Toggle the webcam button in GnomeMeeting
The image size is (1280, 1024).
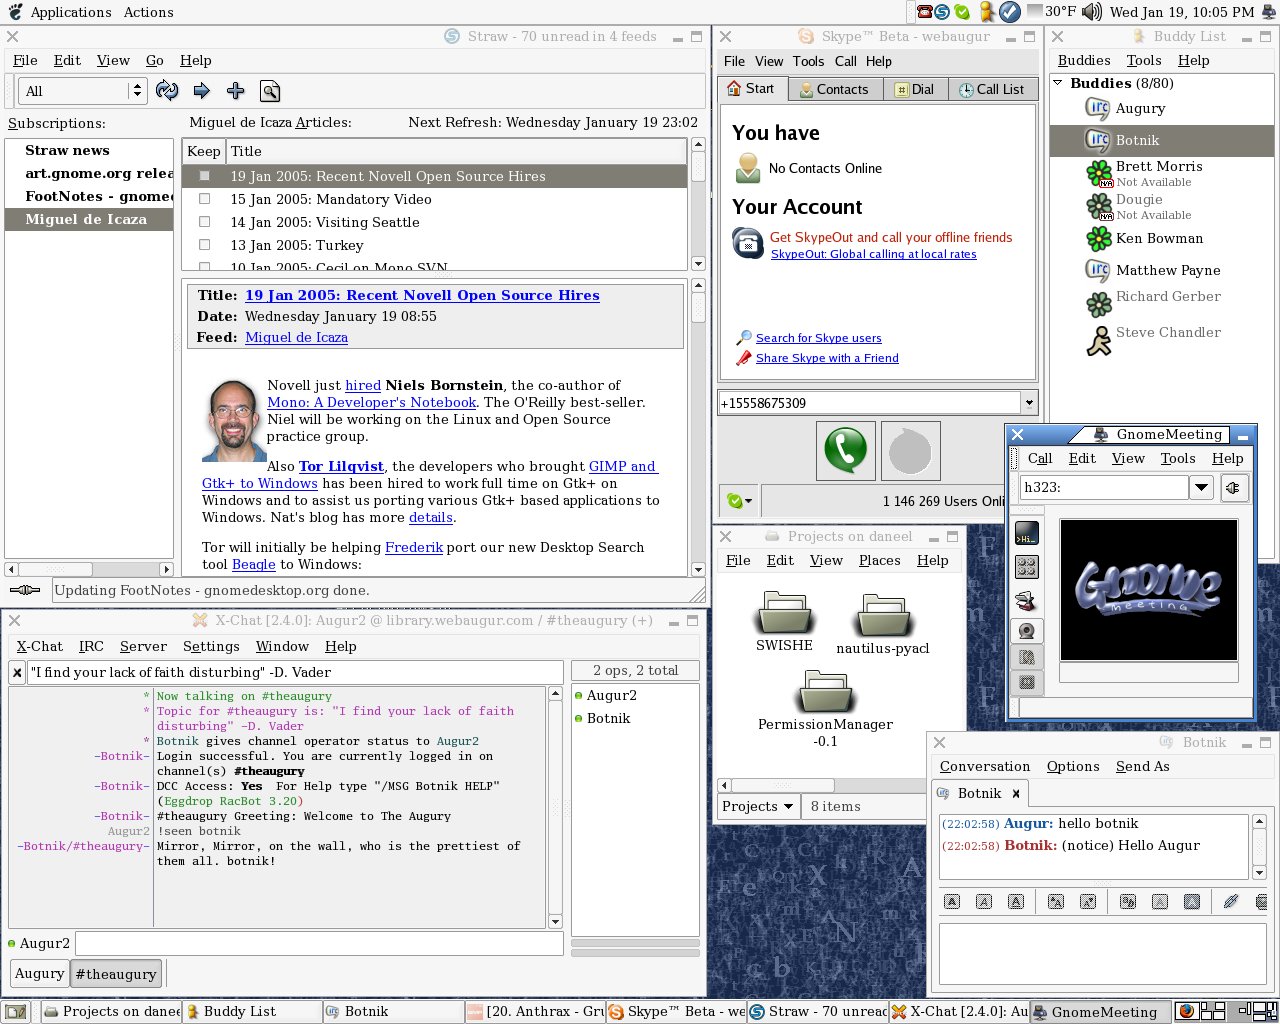1026,631
